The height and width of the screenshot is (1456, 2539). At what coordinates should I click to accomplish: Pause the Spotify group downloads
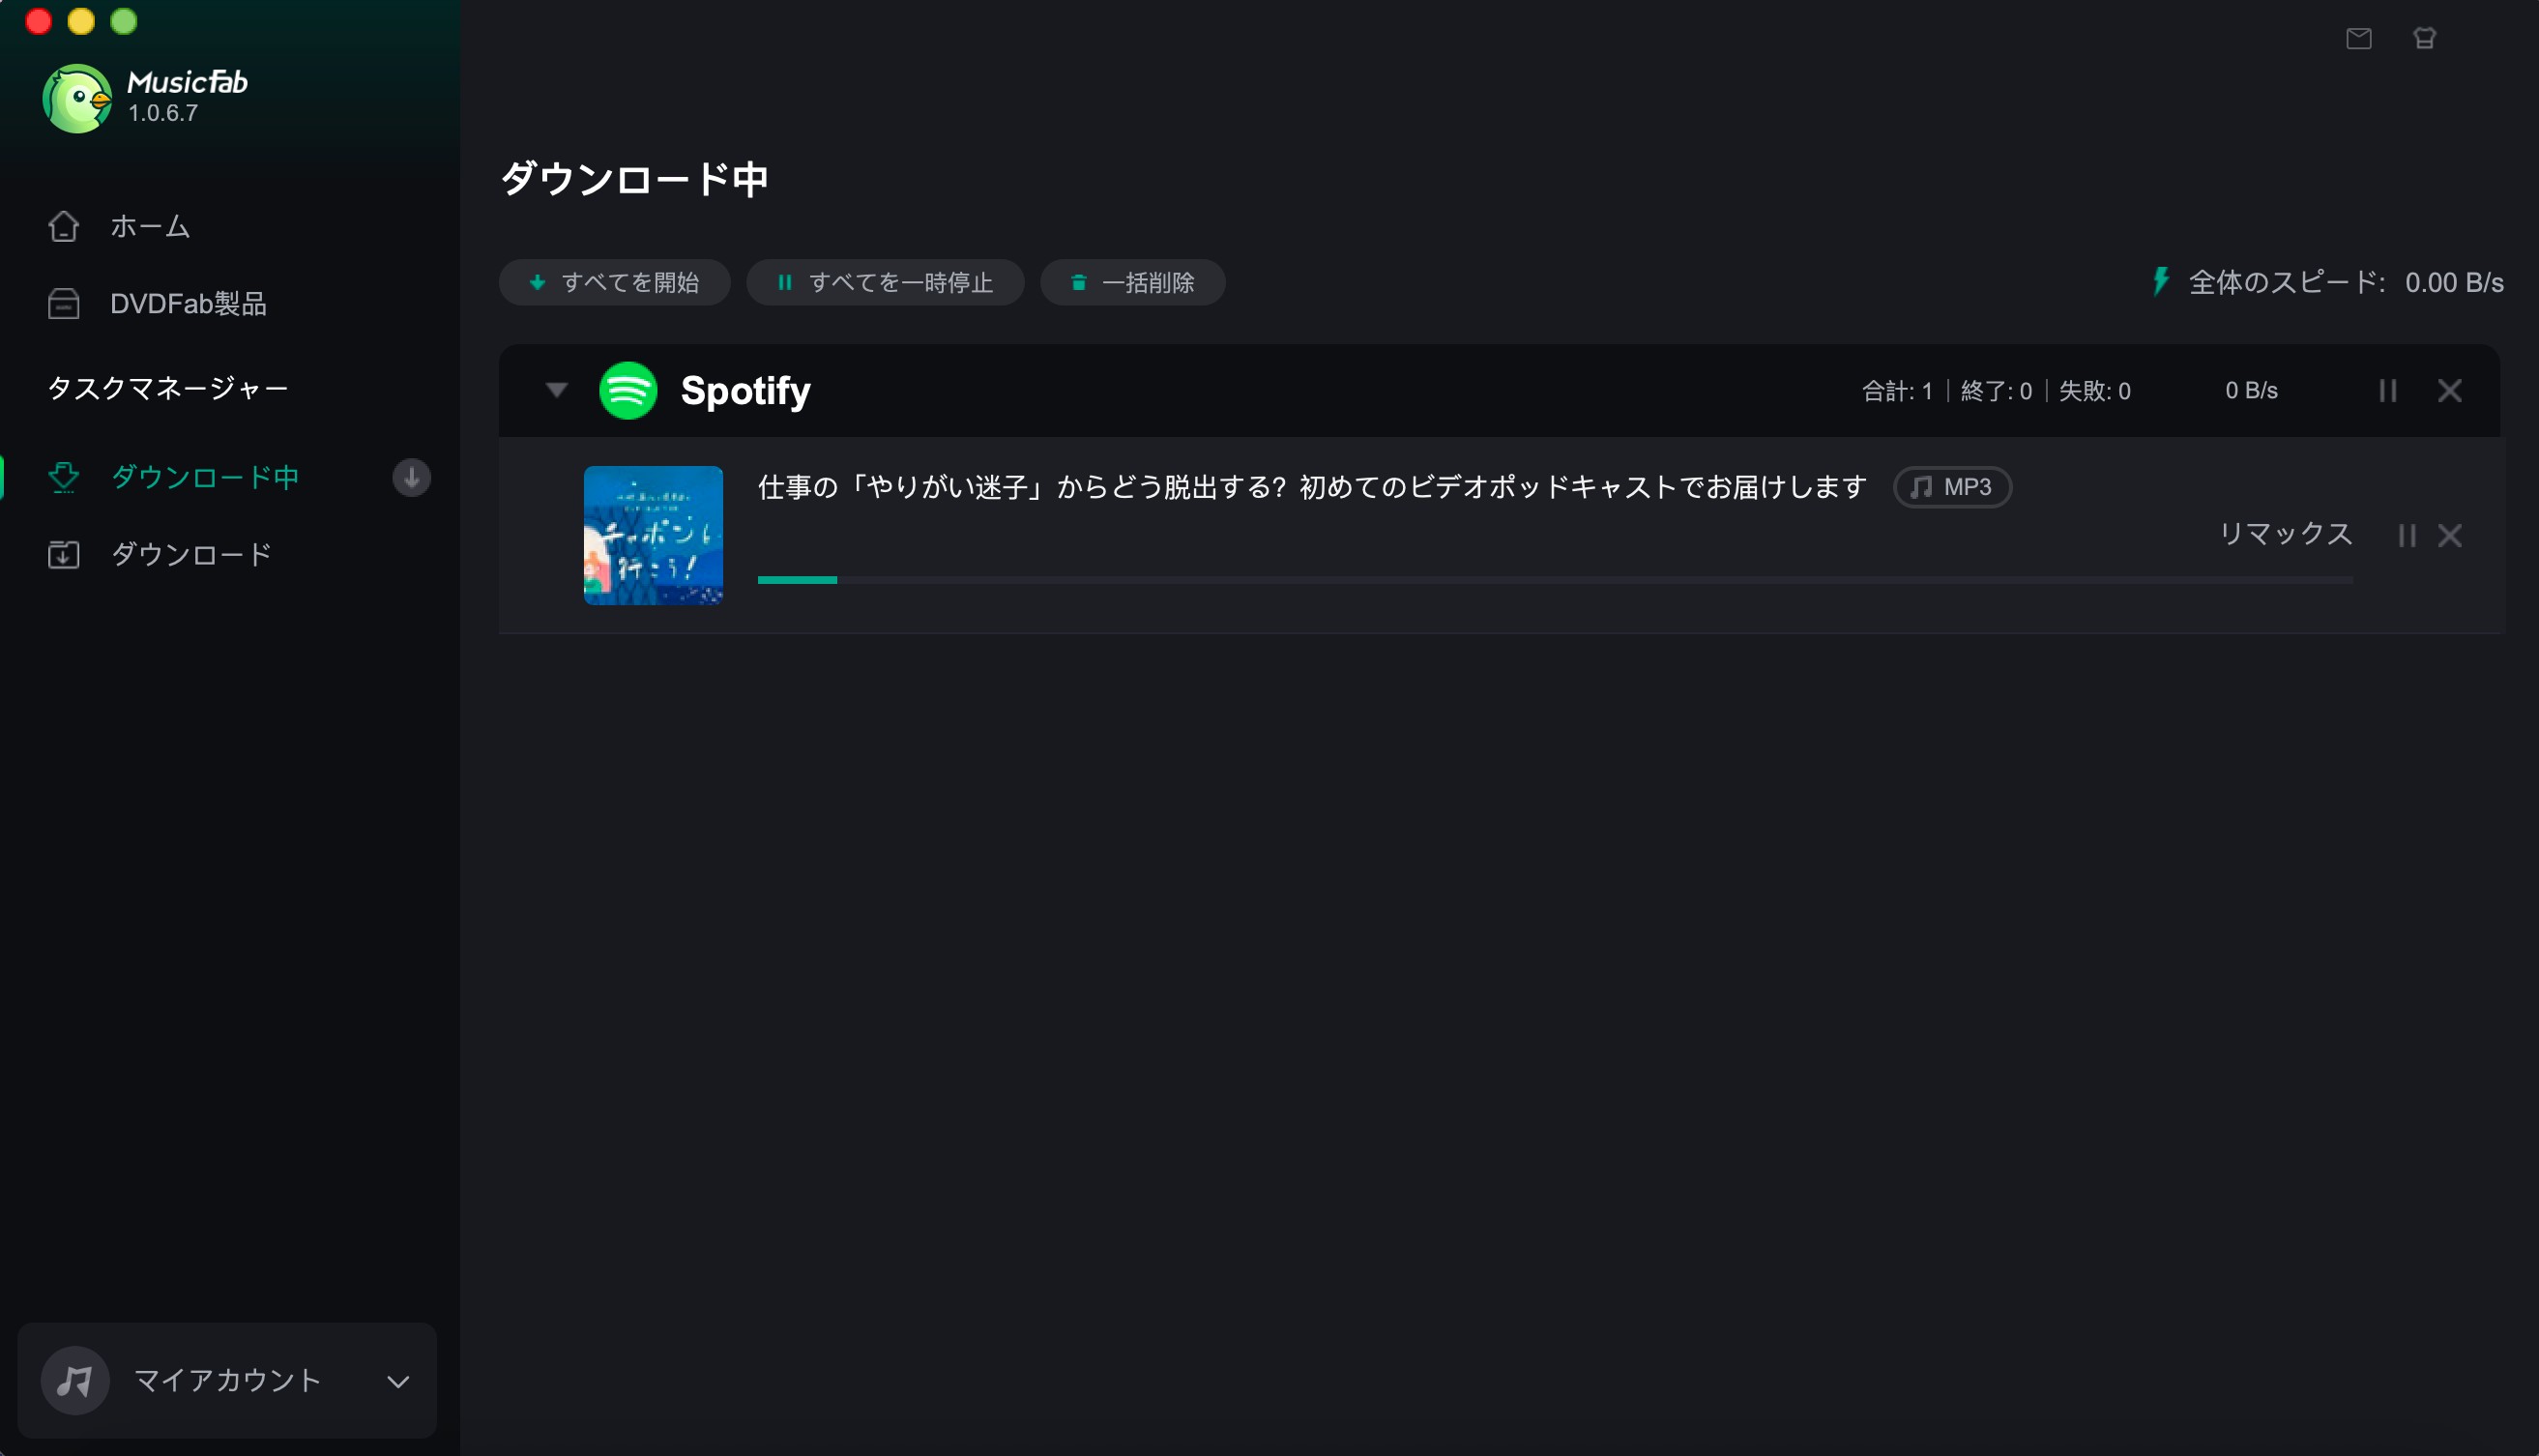[2388, 390]
